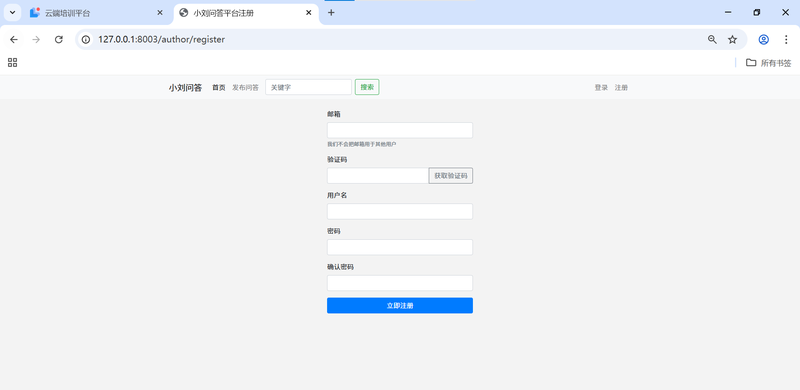Click the green 搜索 button

367,87
